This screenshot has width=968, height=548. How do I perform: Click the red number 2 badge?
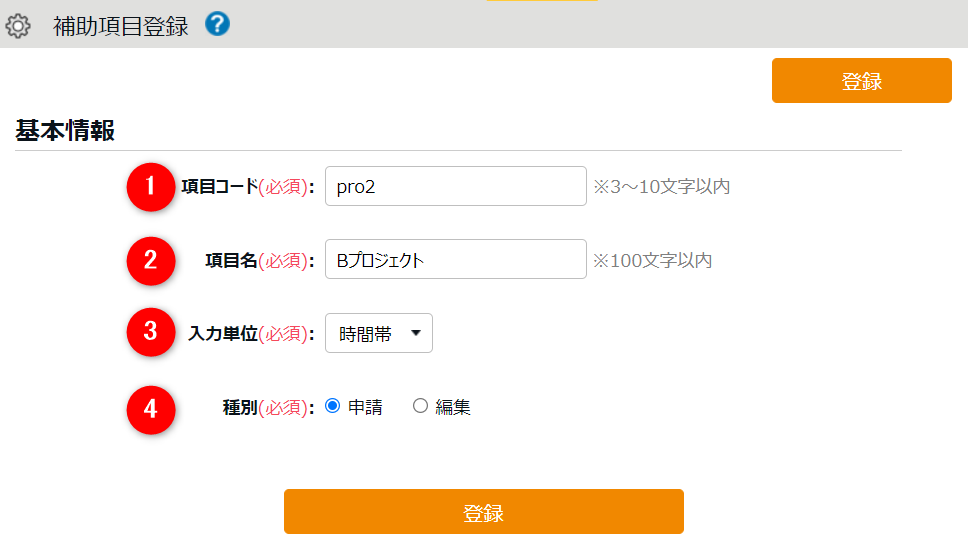[x=151, y=260]
